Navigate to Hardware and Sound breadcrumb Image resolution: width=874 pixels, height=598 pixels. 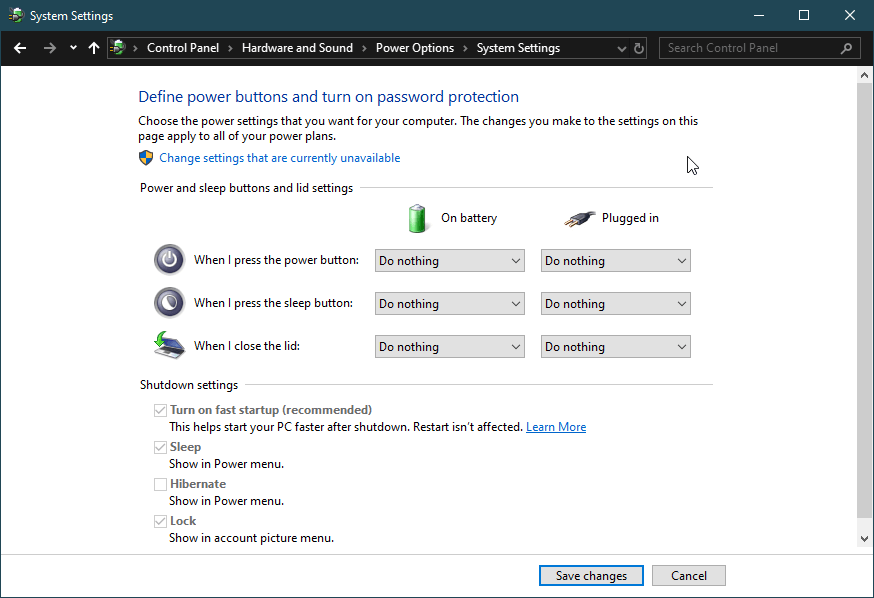coord(297,48)
